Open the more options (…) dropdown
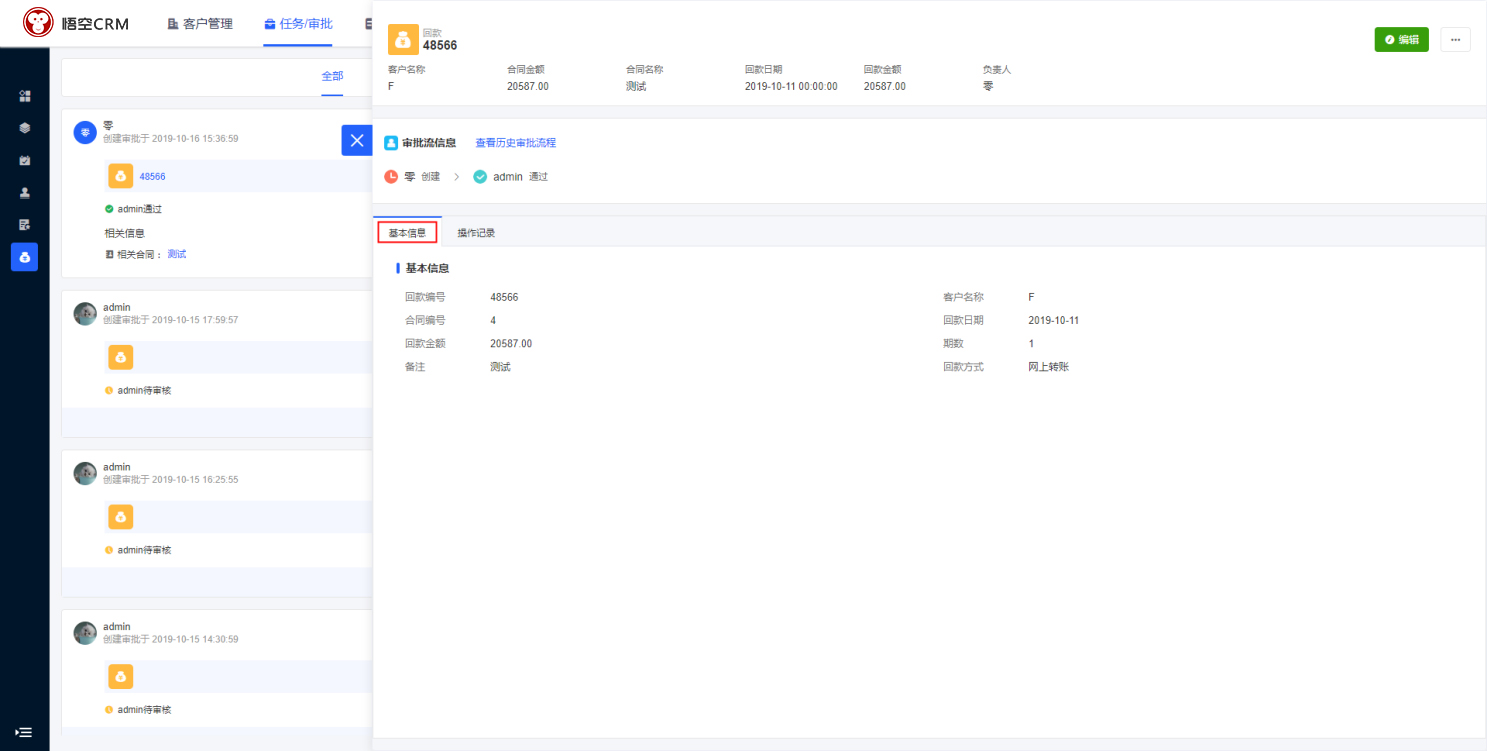The image size is (1487, 751). 1454,40
